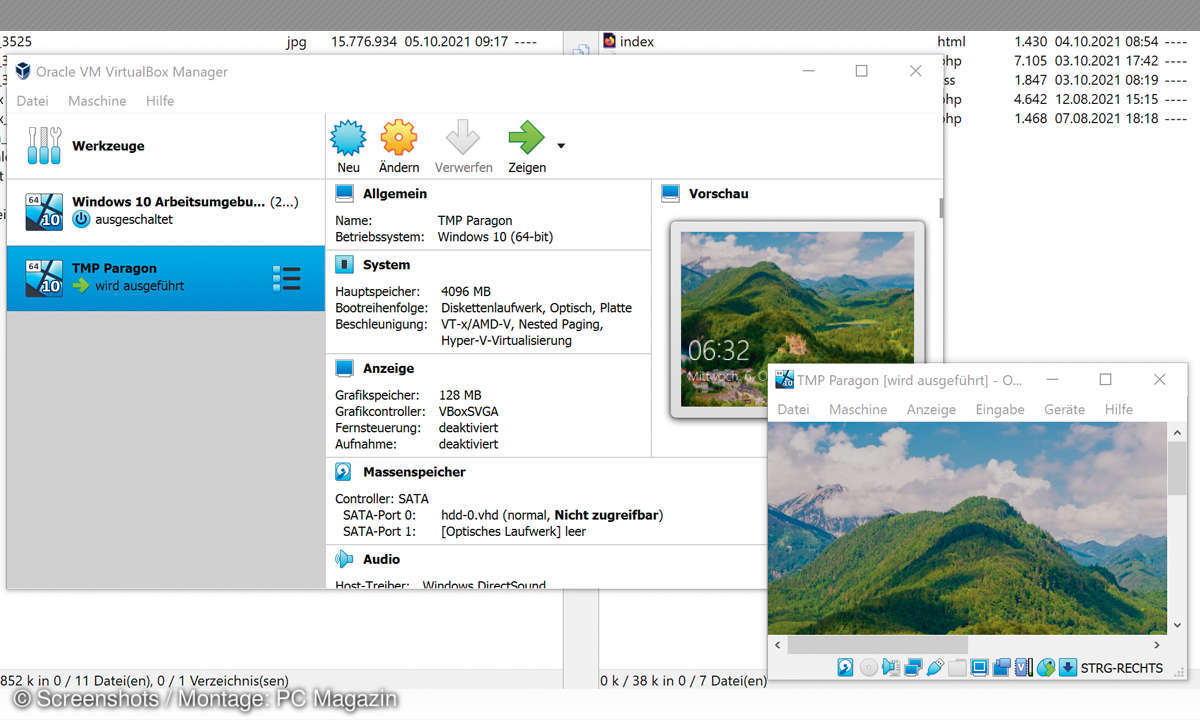Image resolution: width=1200 pixels, height=720 pixels.
Task: Click VirtualBox logo icon in Manager title bar
Action: (x=23, y=71)
